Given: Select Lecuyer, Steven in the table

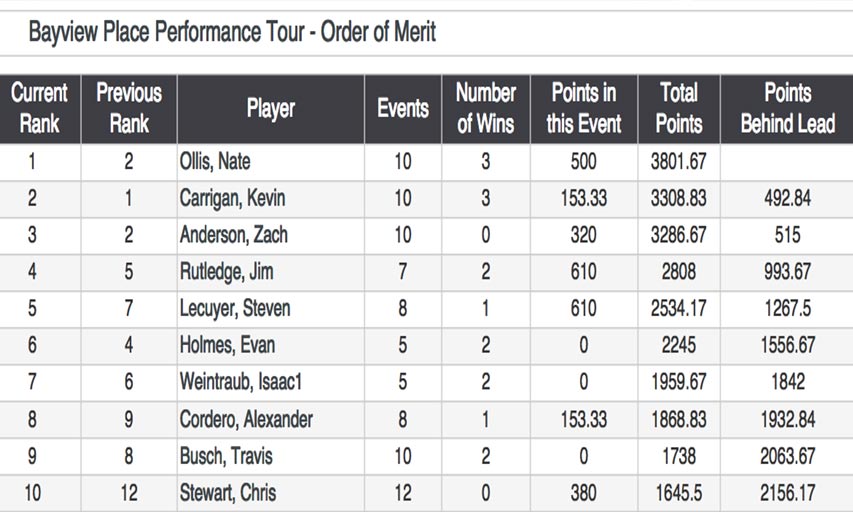Looking at the screenshot, I should pos(235,309).
